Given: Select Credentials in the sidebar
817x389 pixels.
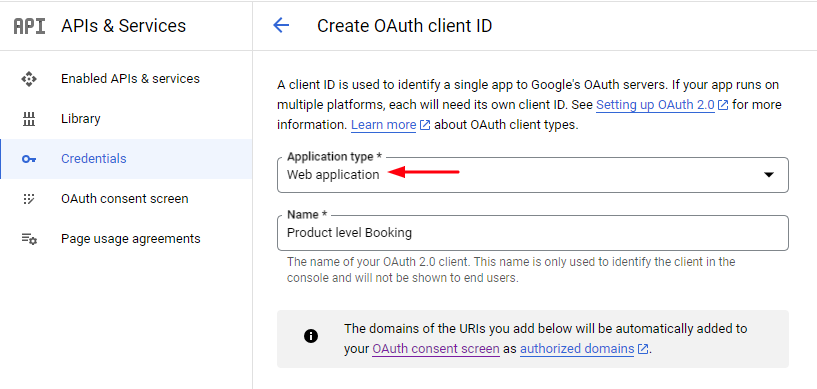Looking at the screenshot, I should click(x=126, y=159).
